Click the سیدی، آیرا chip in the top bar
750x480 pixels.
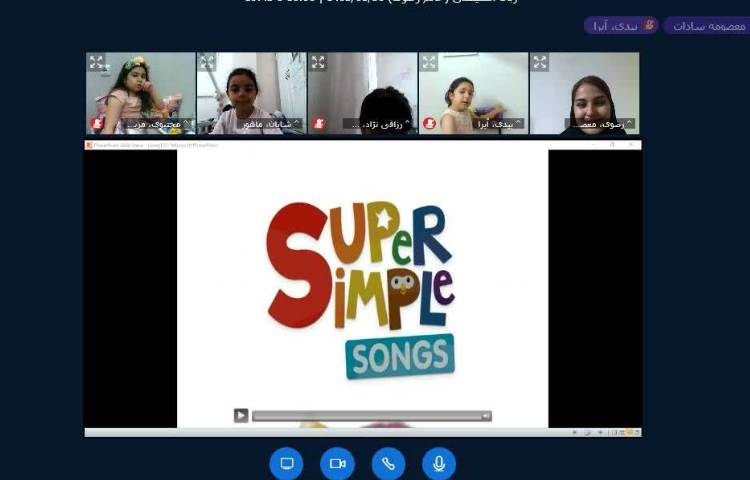pyautogui.click(x=621, y=26)
